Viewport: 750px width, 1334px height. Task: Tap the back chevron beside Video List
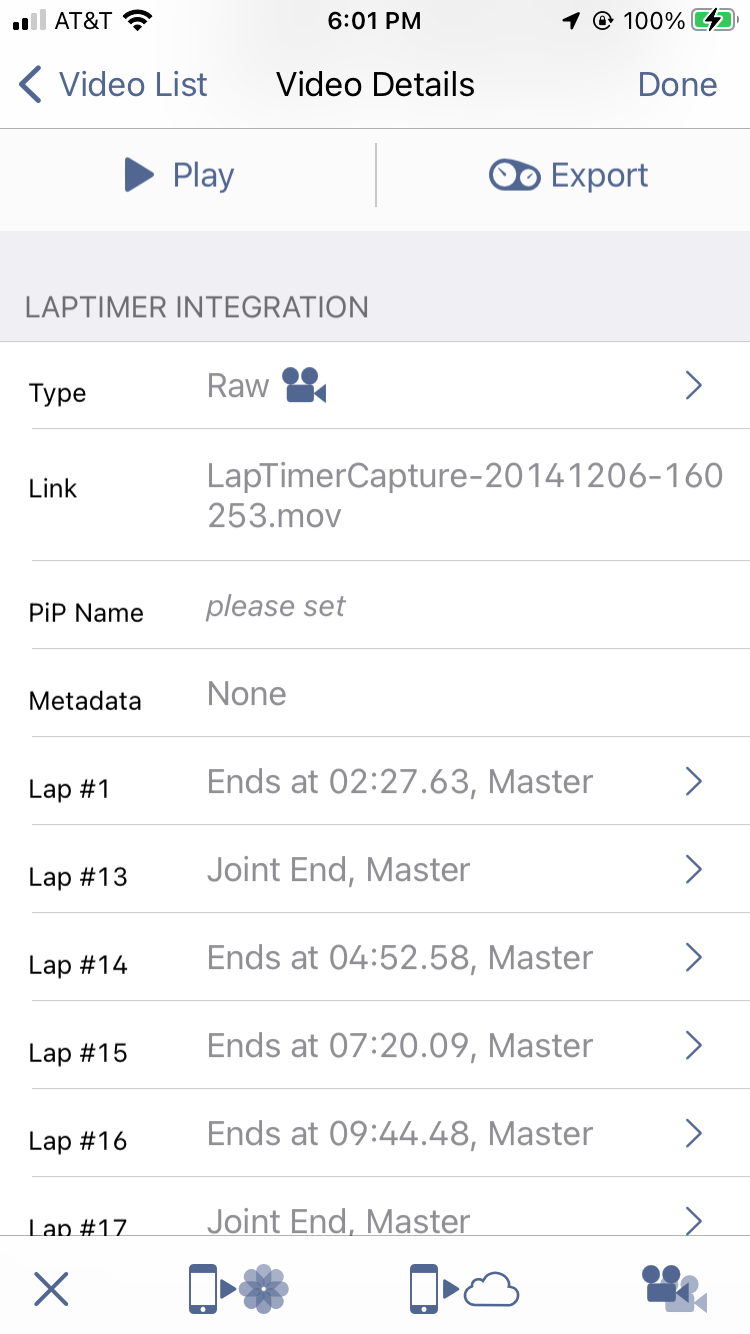coord(31,85)
